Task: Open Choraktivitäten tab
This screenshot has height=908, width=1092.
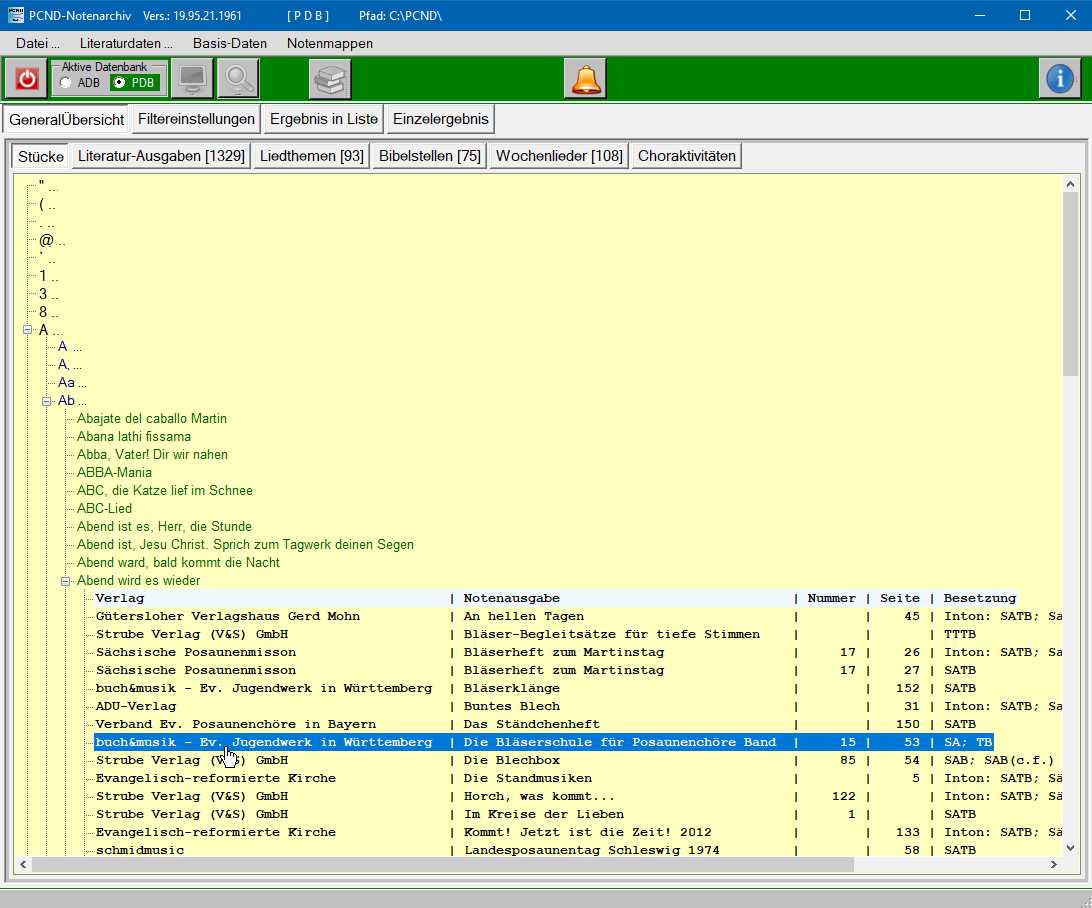Action: 687,155
